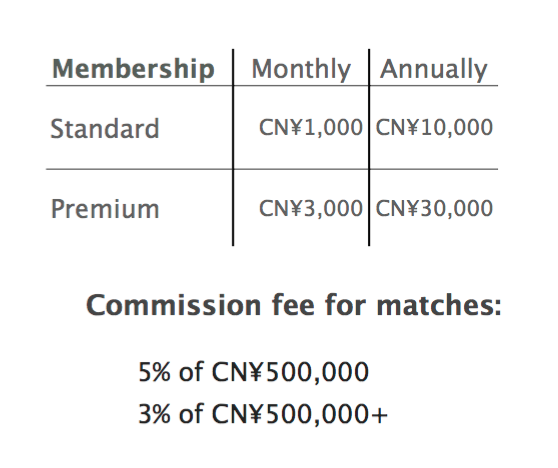Click the Premium membership row label
Screen dimensions: 558x468
tap(105, 209)
